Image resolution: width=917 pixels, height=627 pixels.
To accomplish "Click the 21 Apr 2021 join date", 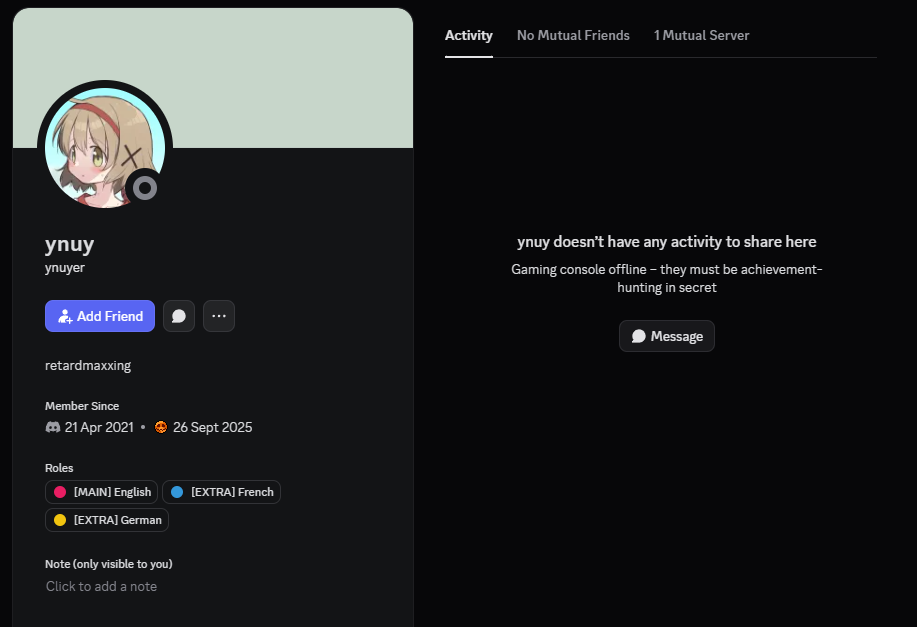I will click(99, 428).
